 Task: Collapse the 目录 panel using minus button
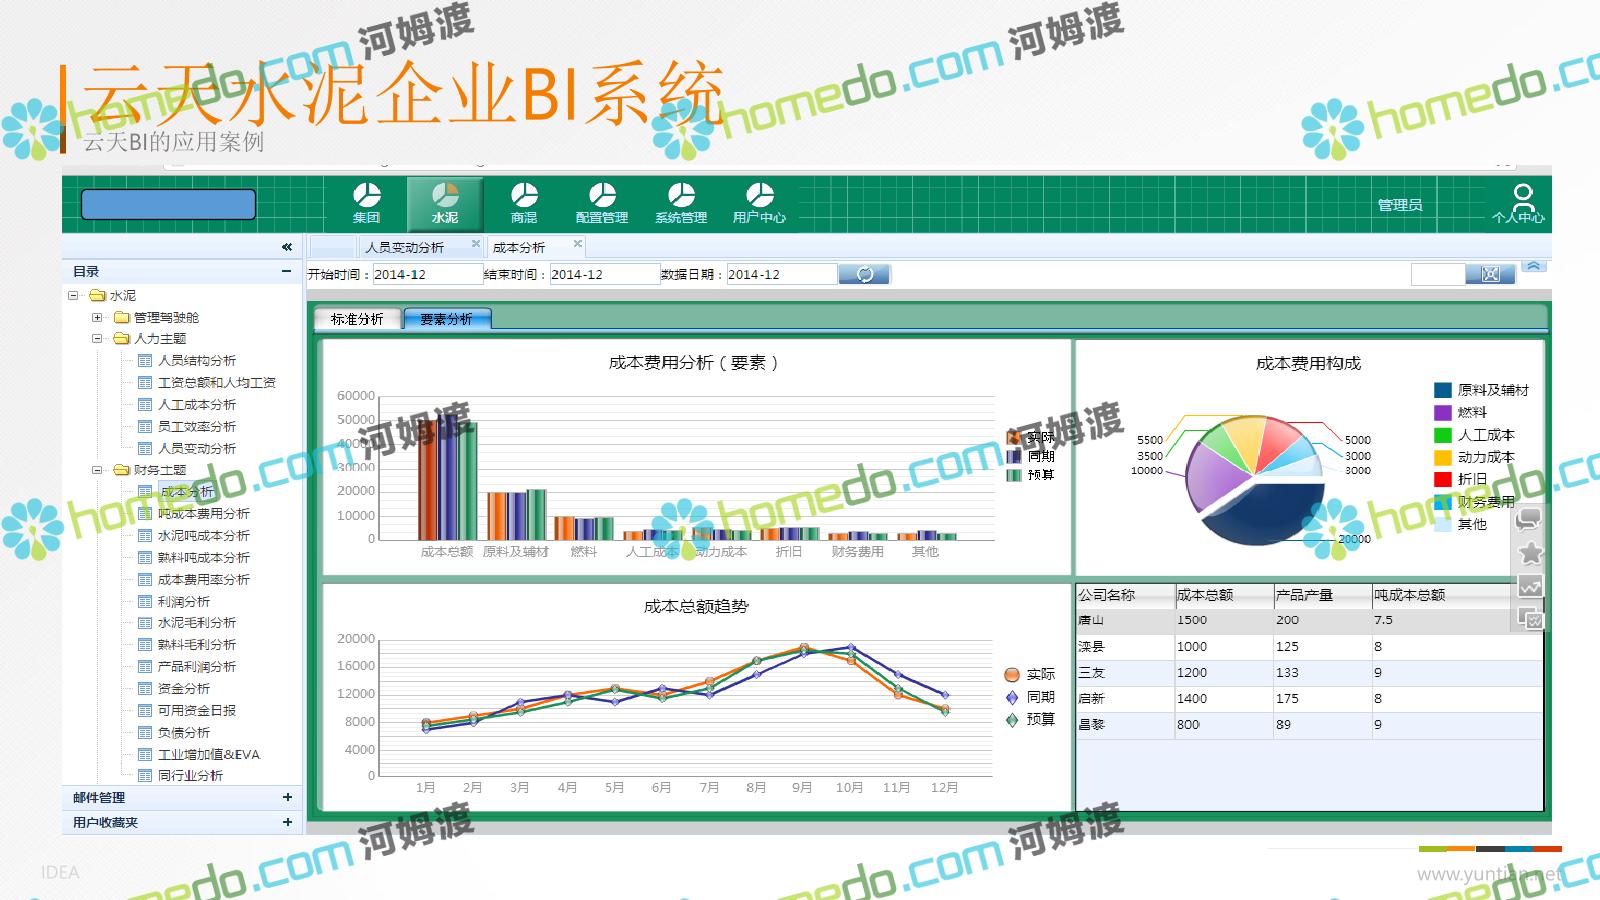click(x=287, y=271)
